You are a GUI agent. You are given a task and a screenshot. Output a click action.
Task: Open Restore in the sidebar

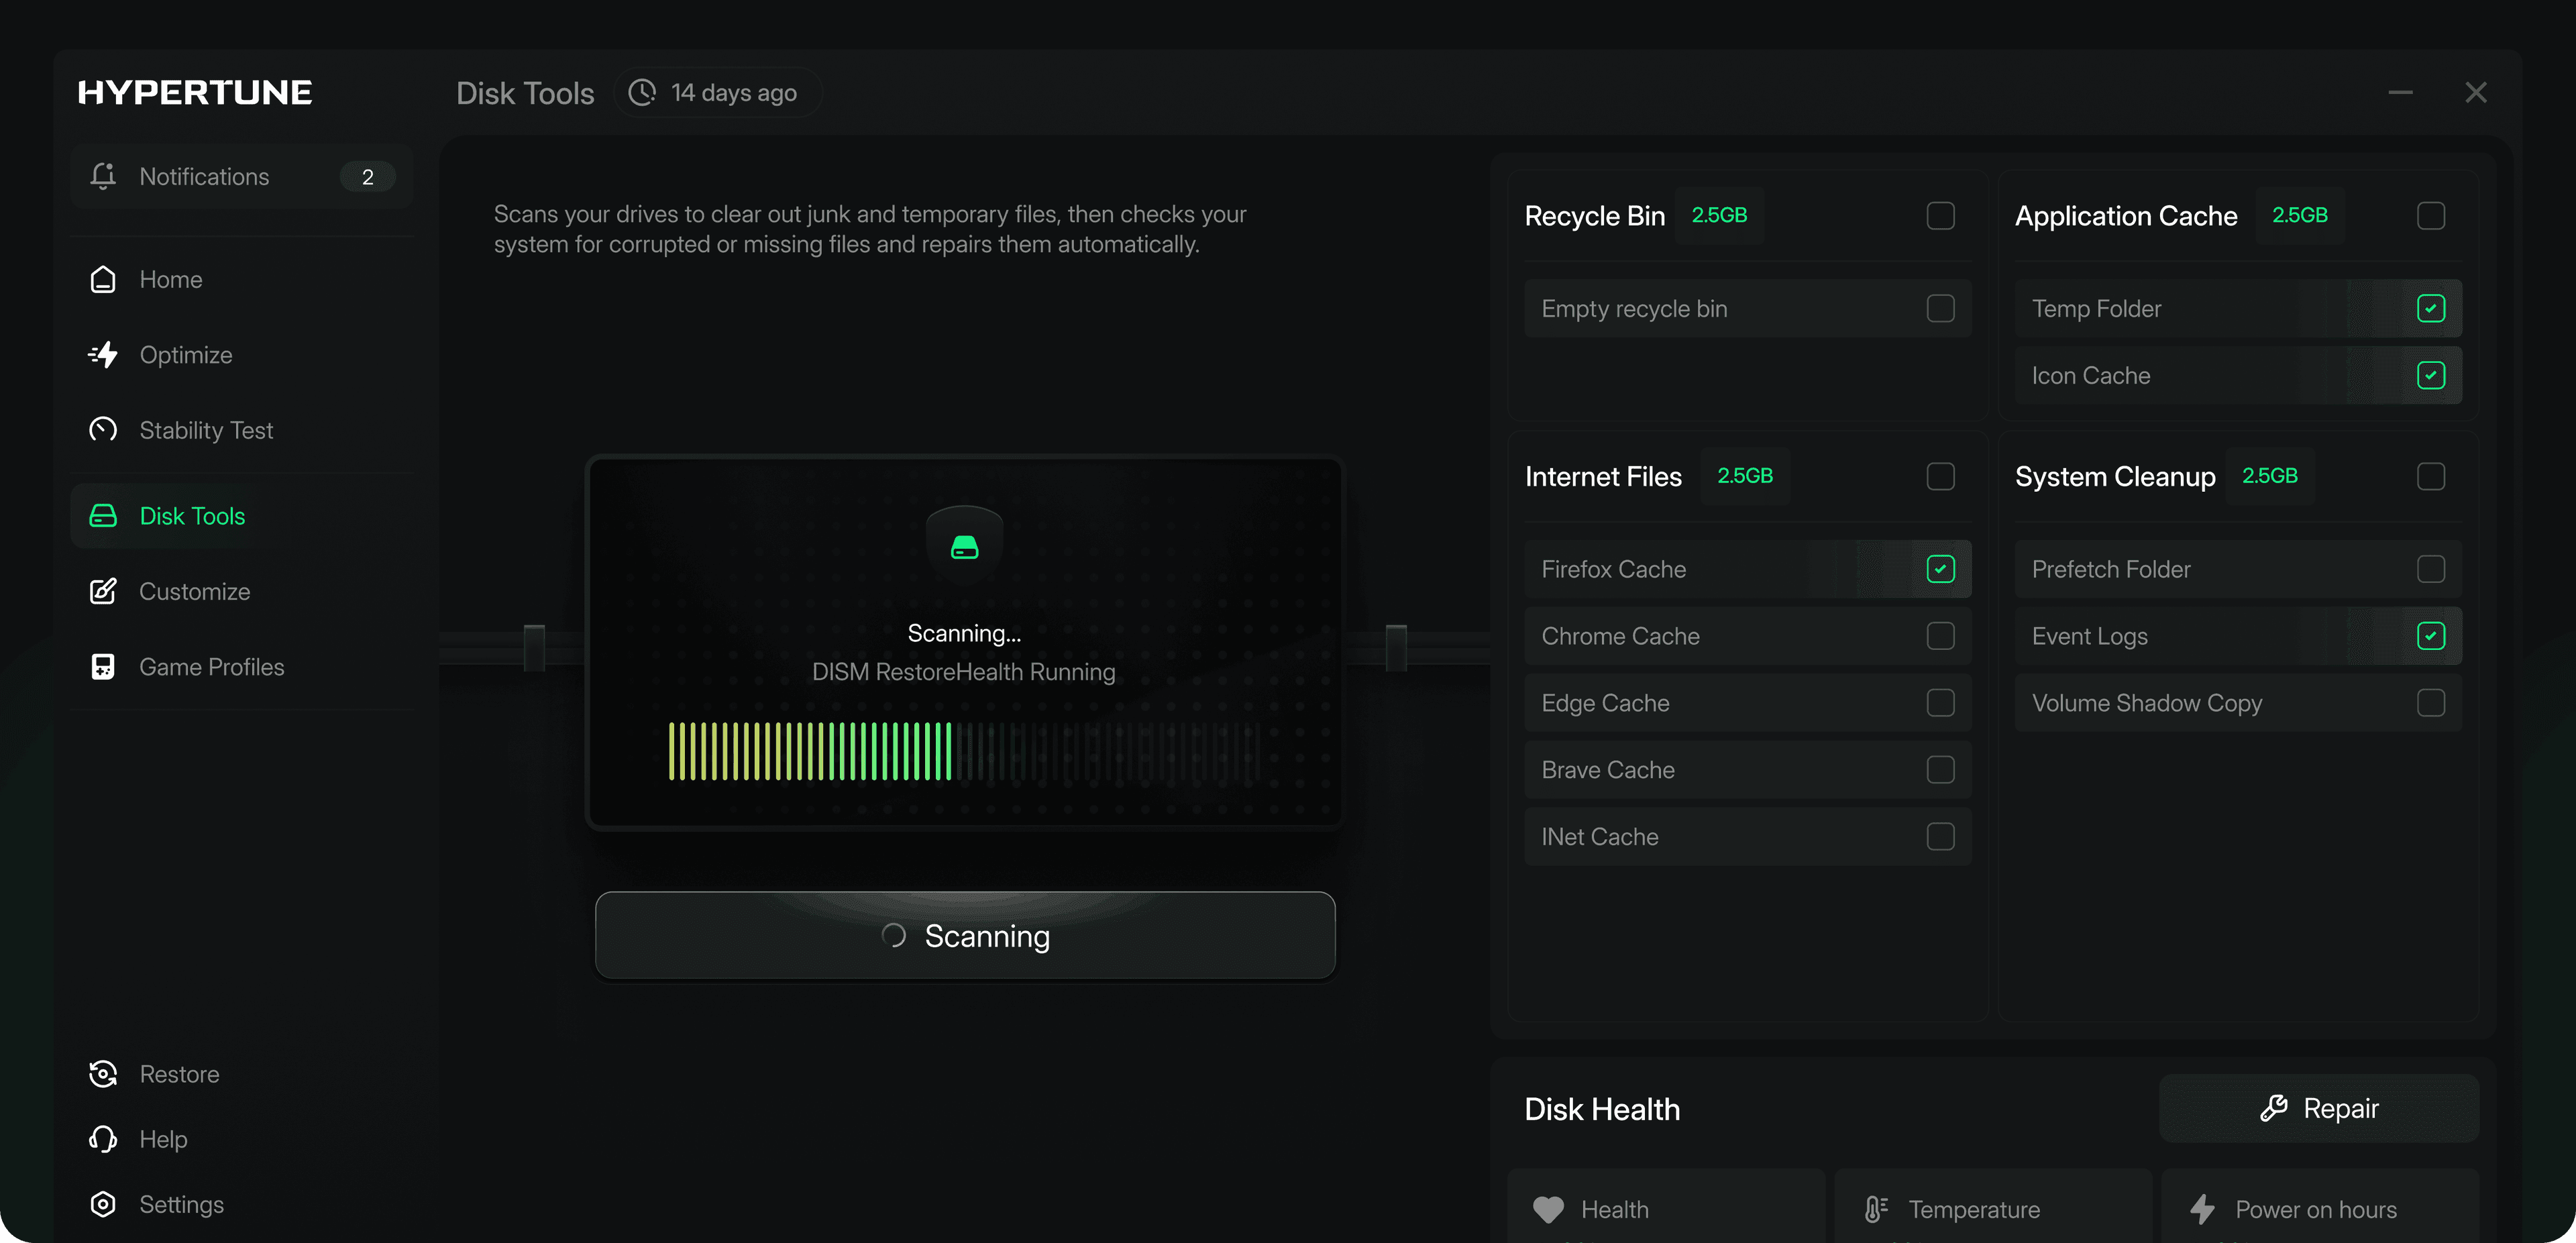tap(242, 1074)
